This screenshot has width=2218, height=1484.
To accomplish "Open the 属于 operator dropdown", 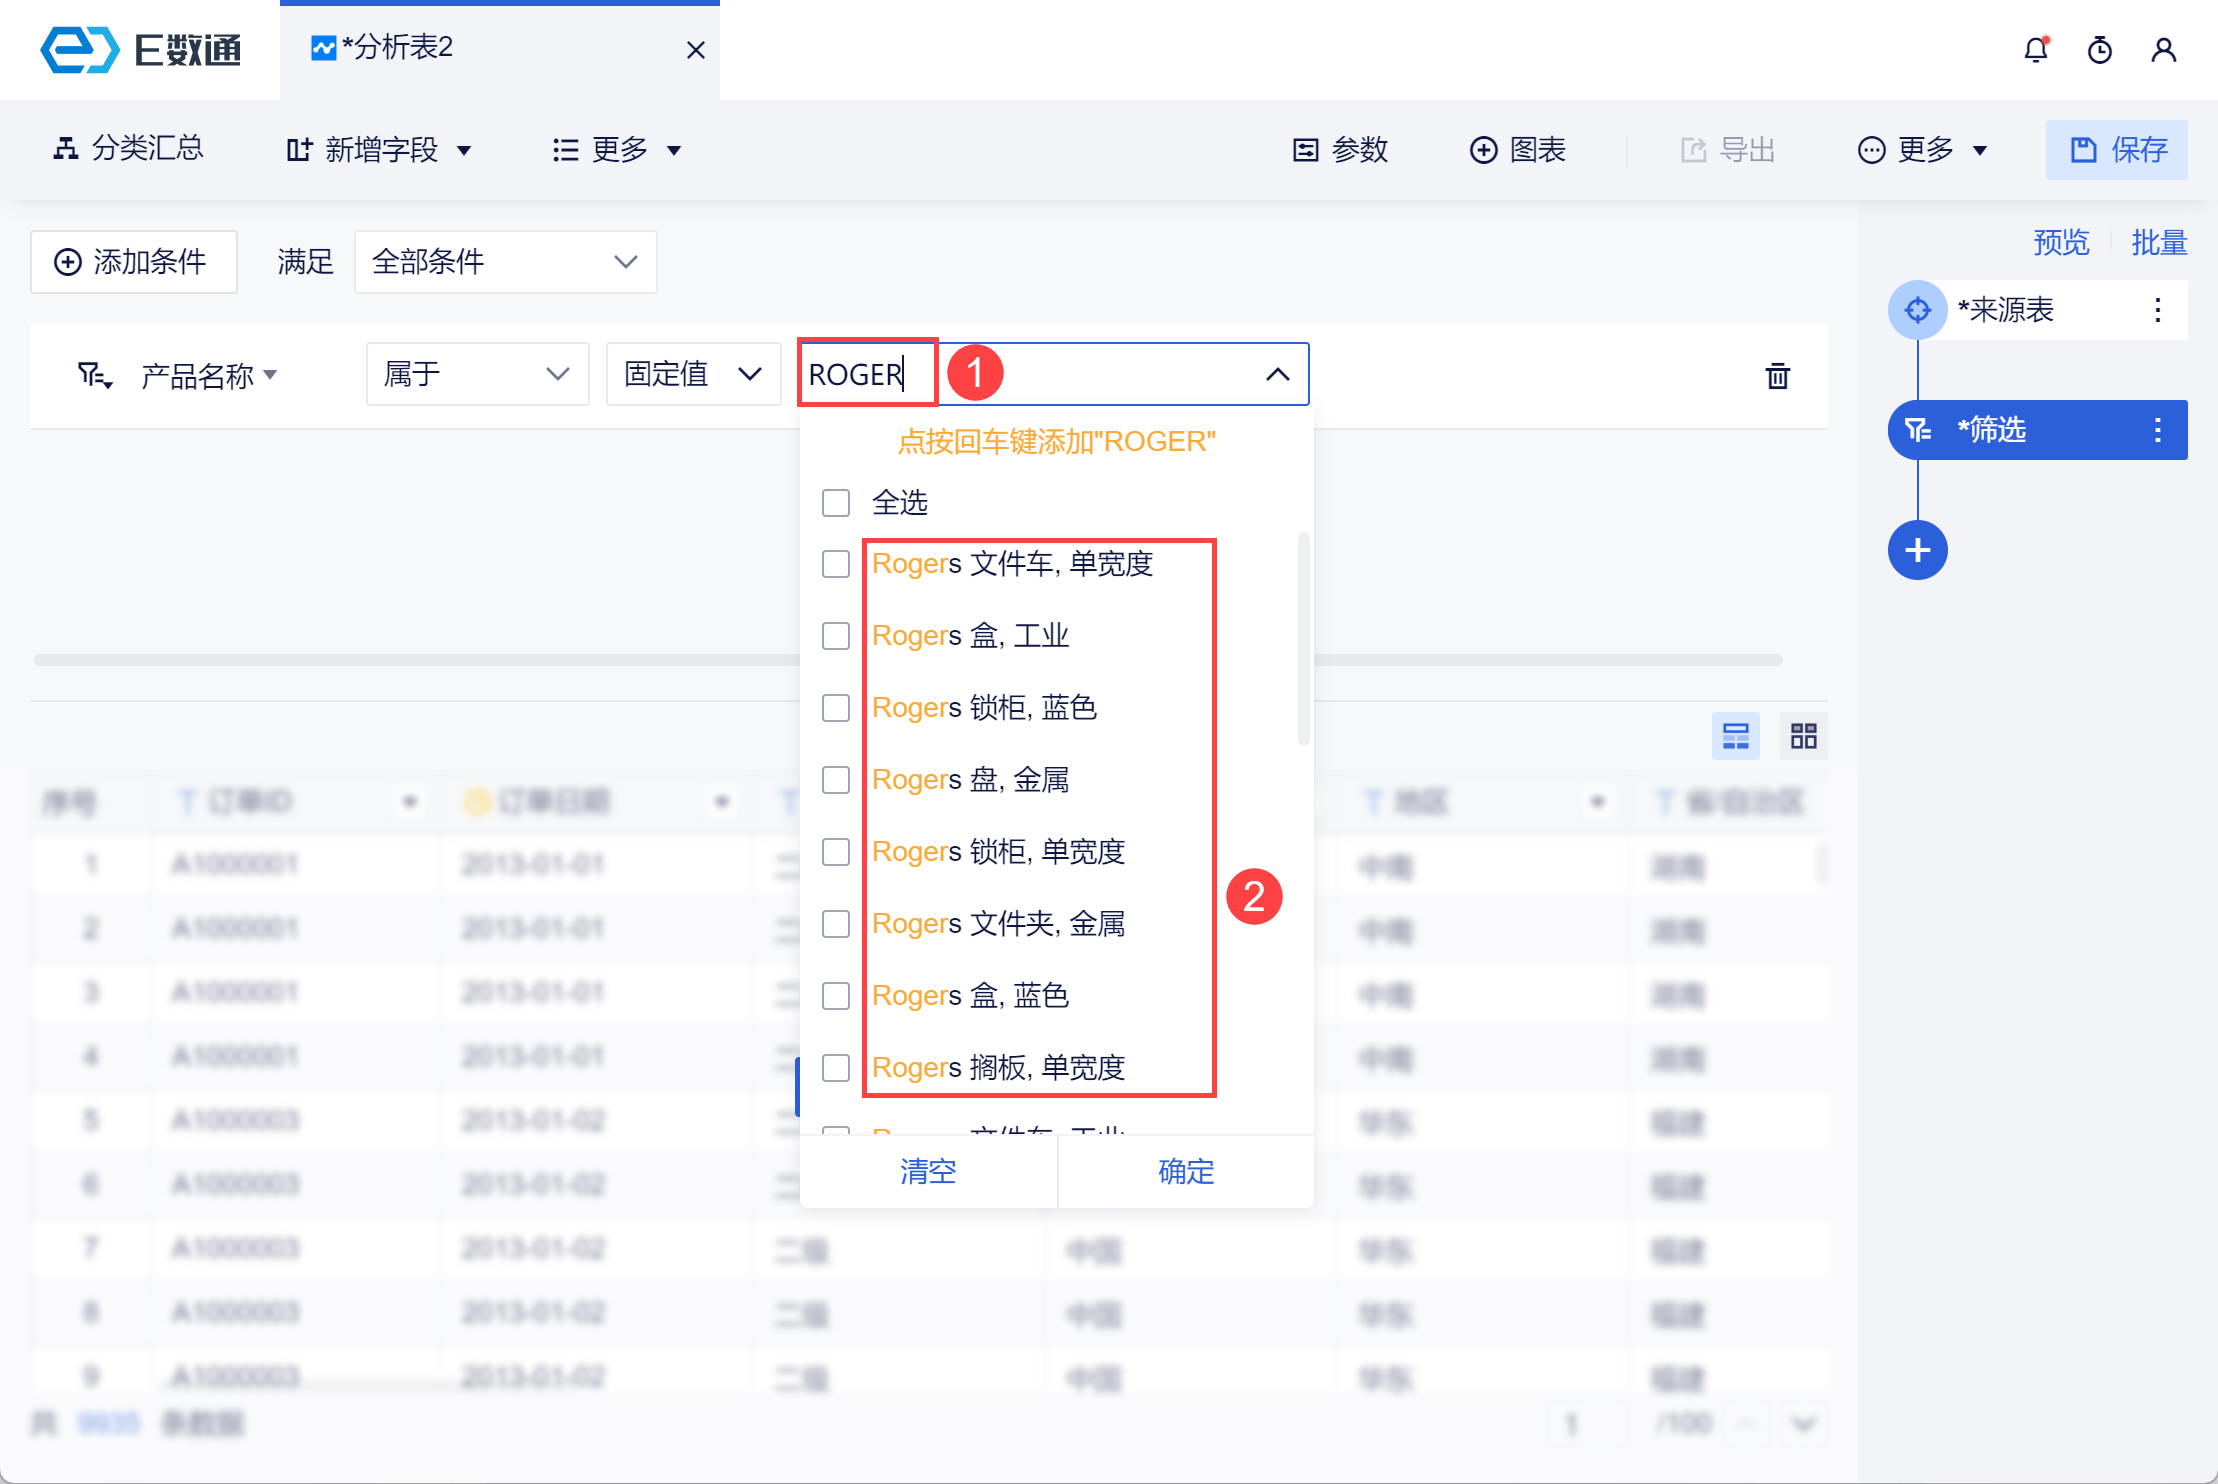I will (477, 374).
